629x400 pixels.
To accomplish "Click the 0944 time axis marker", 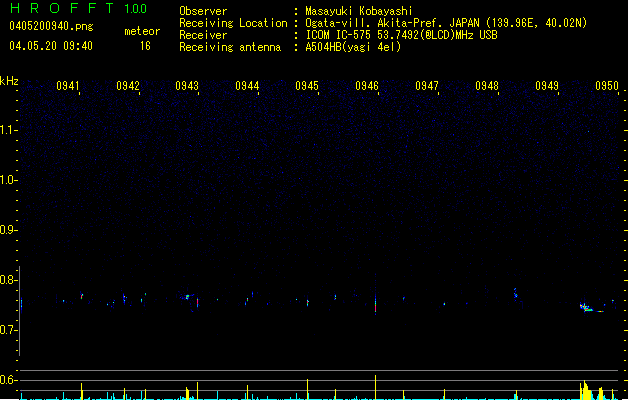I will click(247, 86).
